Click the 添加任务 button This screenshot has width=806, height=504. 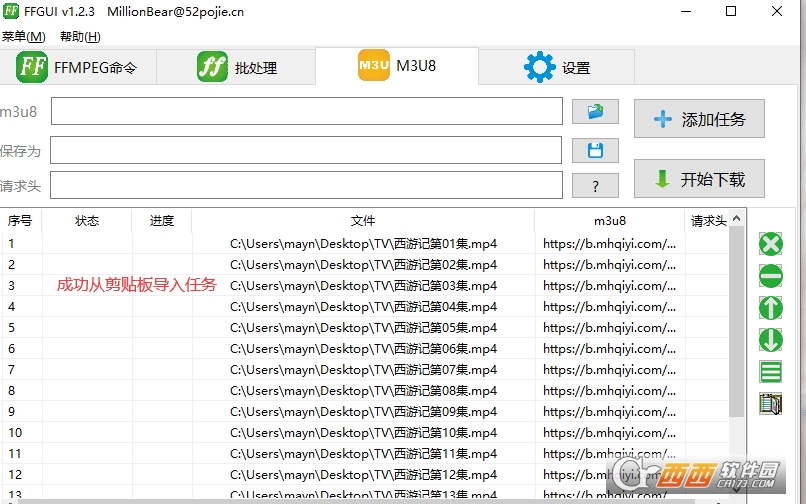click(699, 119)
